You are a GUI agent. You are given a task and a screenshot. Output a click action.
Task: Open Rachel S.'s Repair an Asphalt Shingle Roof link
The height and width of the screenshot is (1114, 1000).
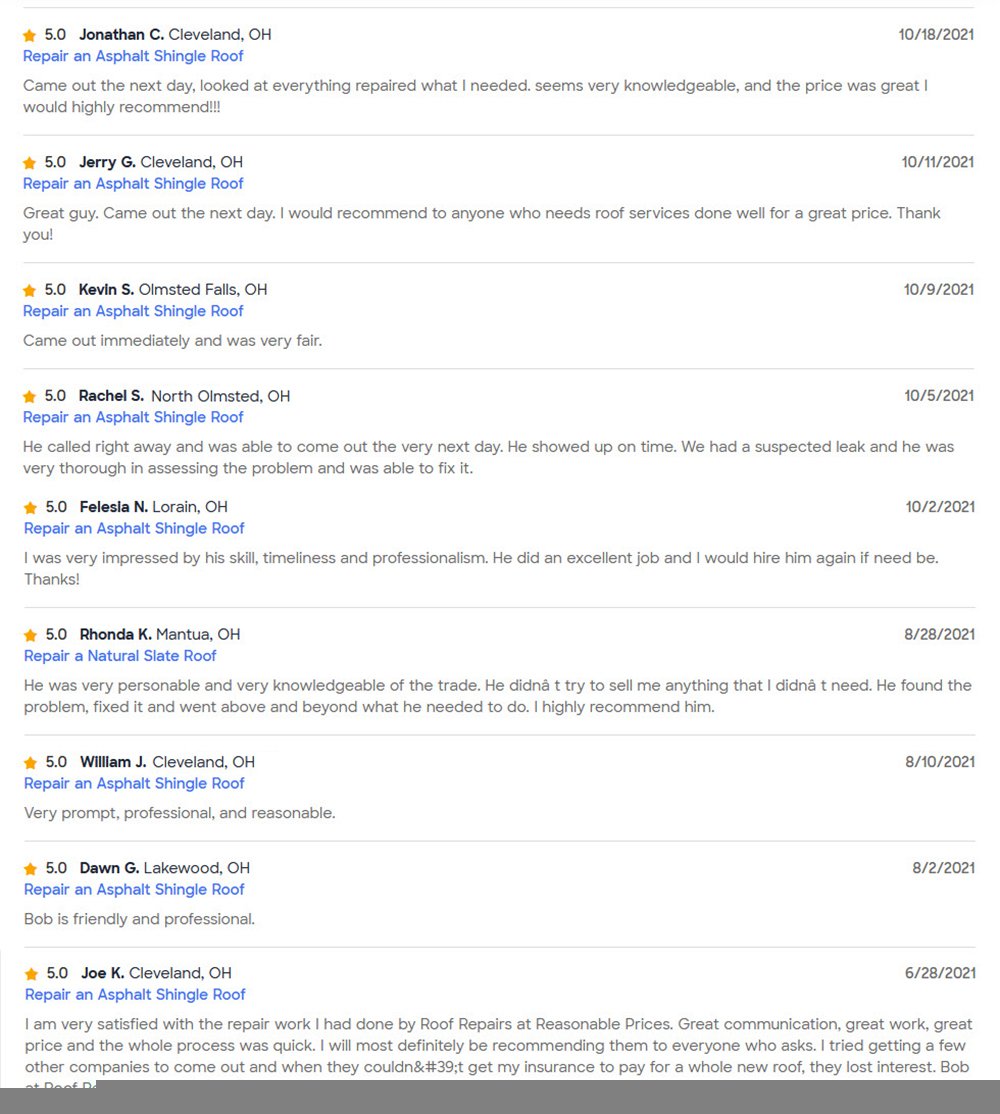pos(133,417)
